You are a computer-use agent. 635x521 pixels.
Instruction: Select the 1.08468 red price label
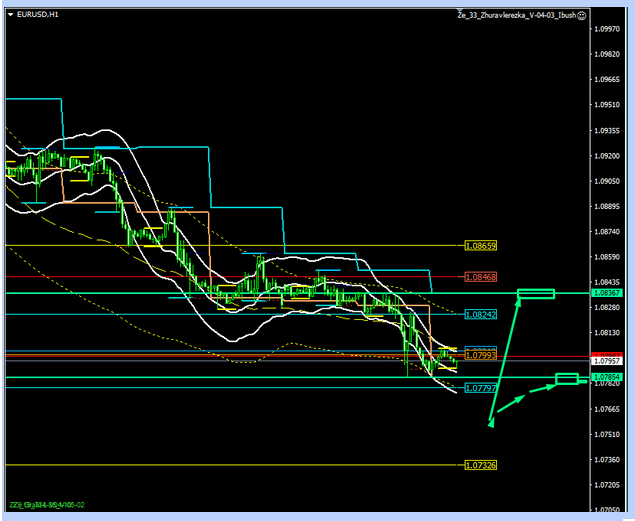pos(481,276)
